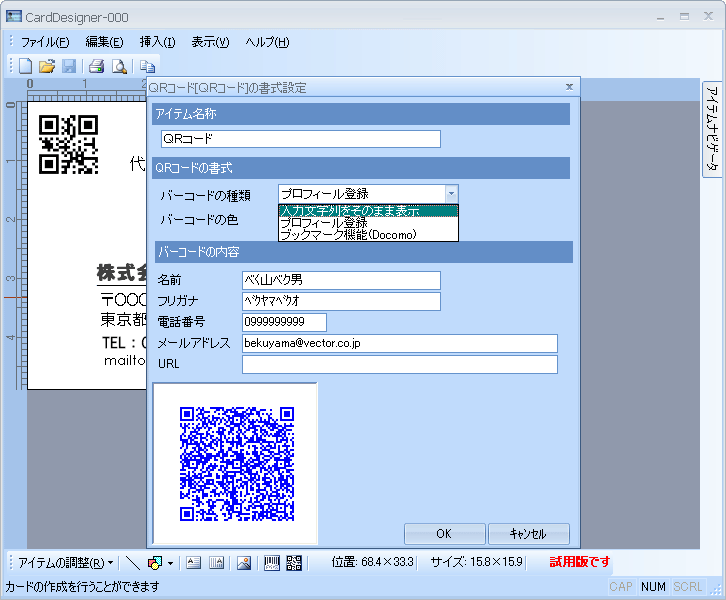This screenshot has height=600, width=726.
Task: Click the empty URL input field
Action: pos(400,364)
